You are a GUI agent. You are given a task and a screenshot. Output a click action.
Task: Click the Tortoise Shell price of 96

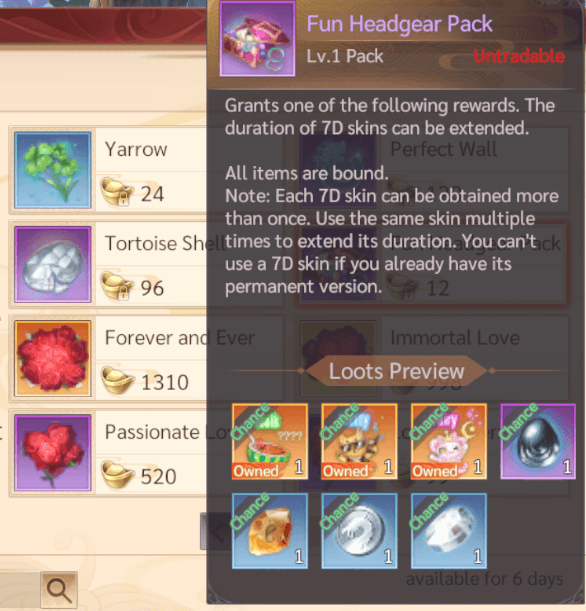(x=152, y=288)
